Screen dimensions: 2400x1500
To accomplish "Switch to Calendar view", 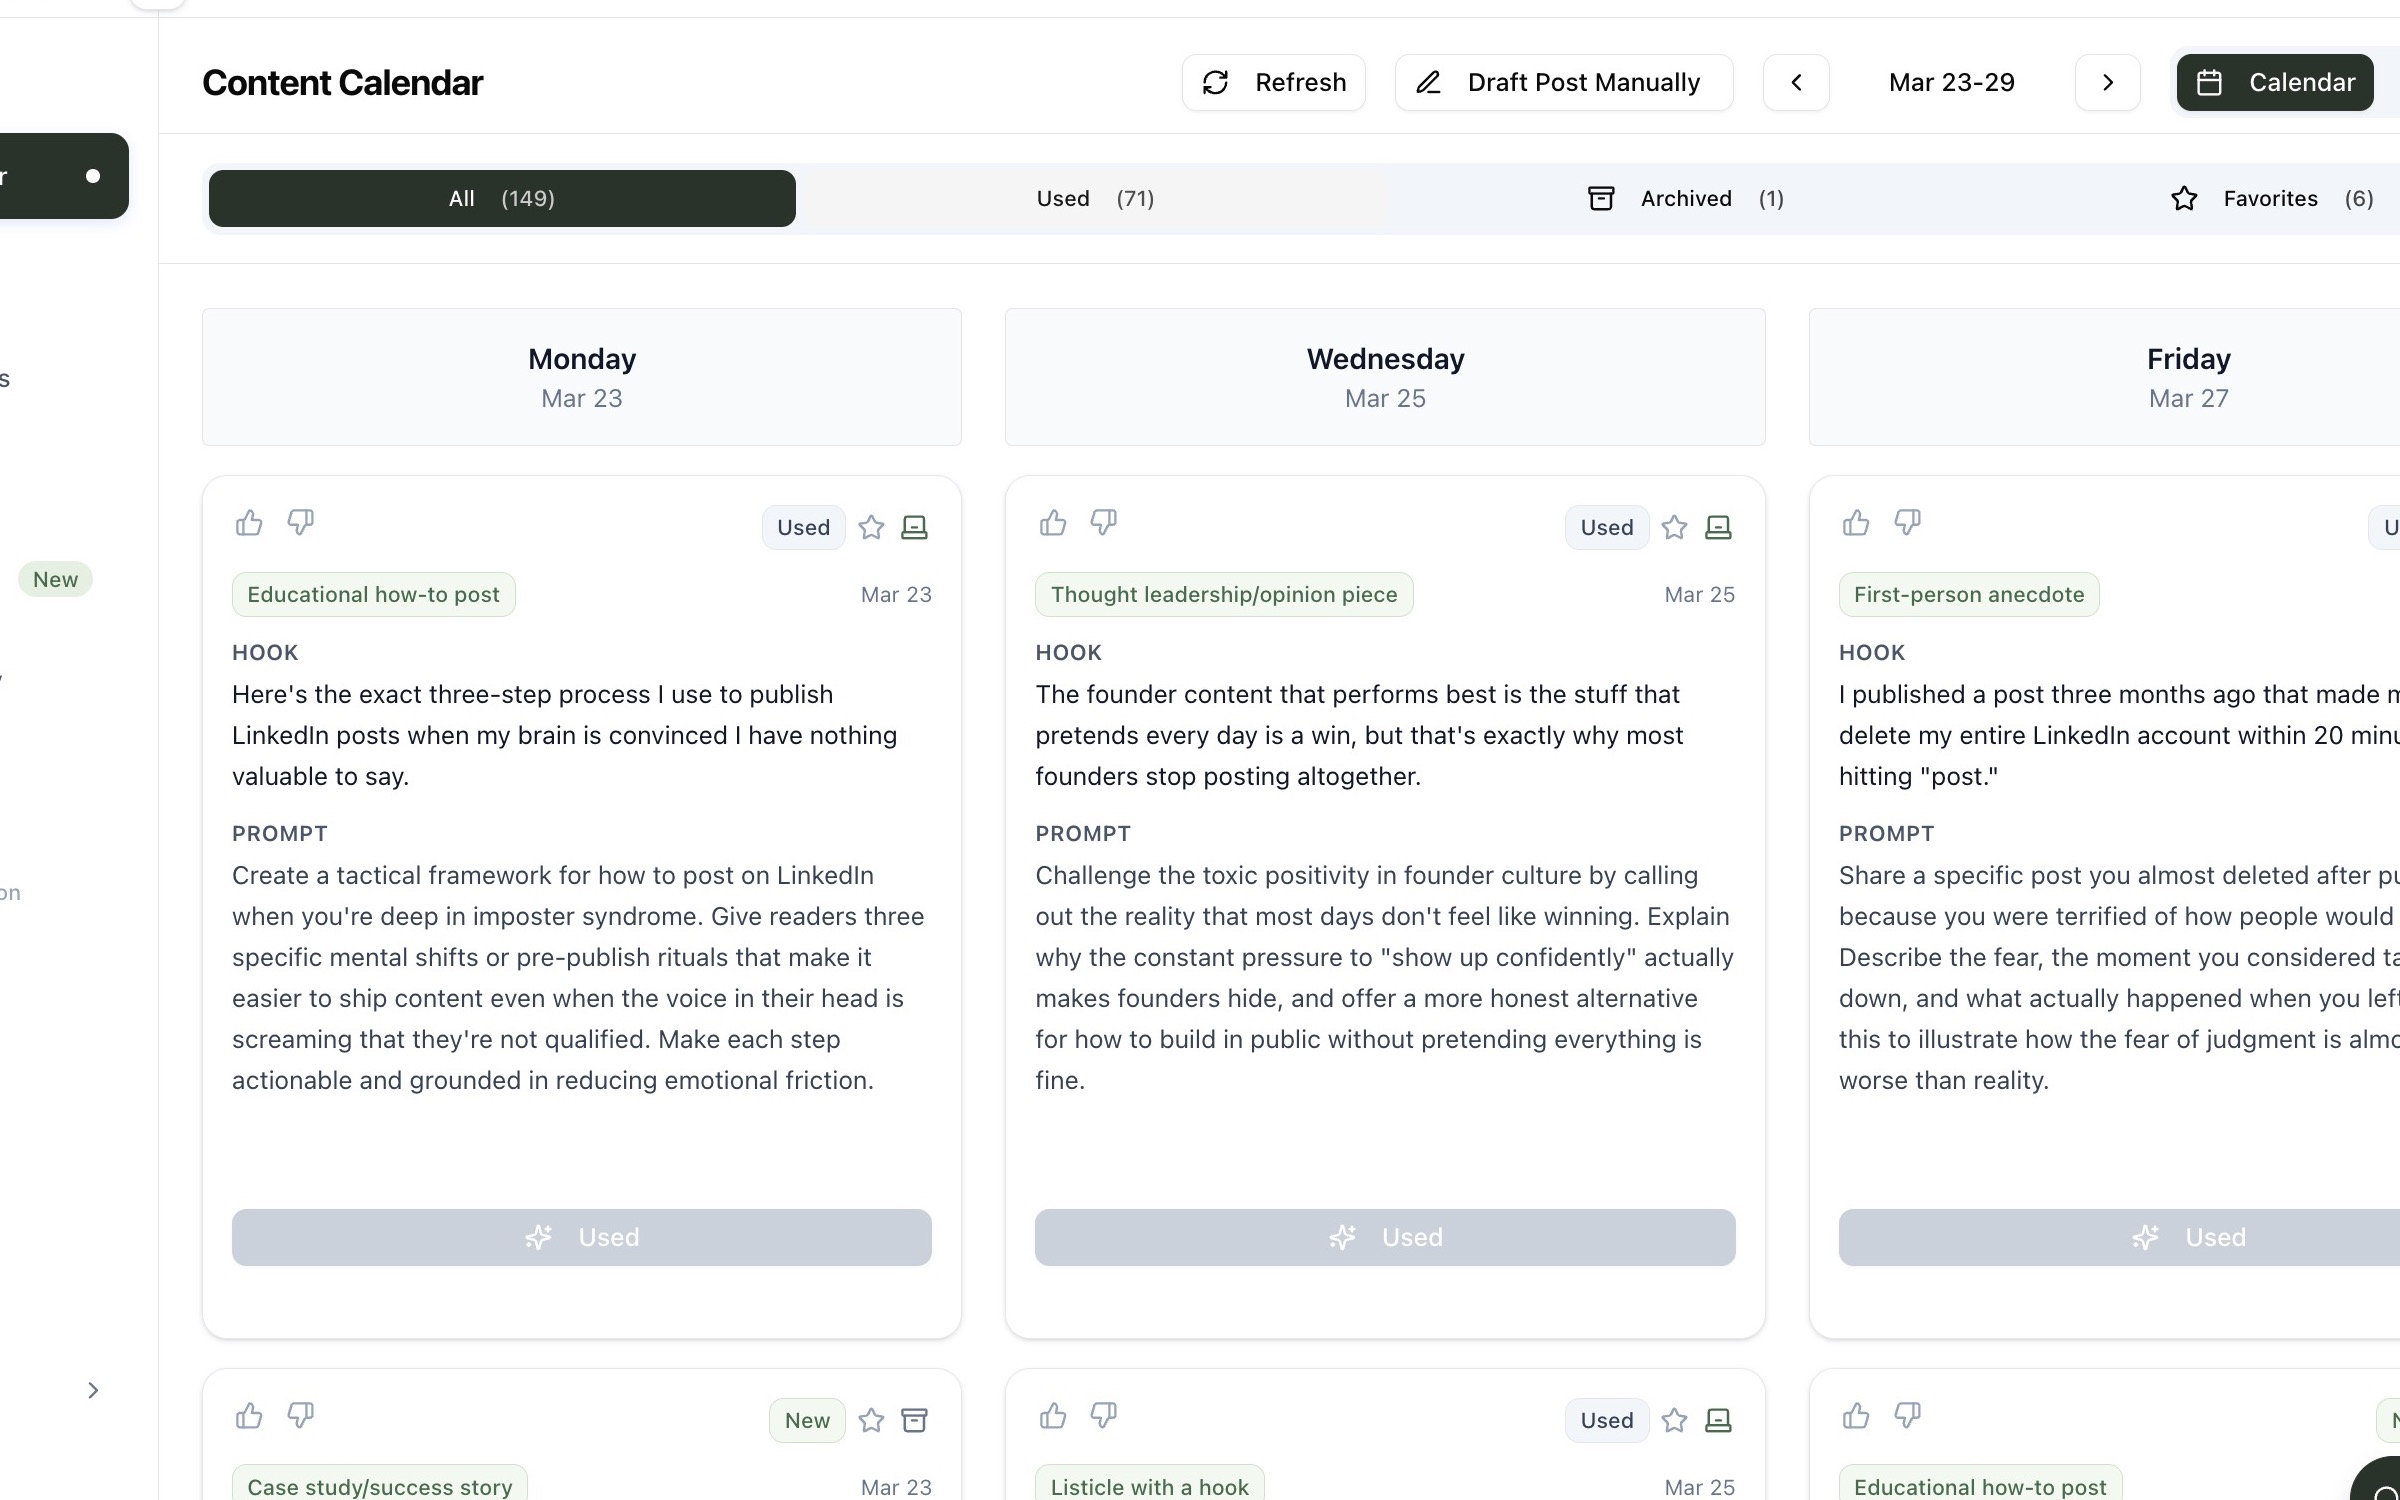I will click(x=2275, y=82).
